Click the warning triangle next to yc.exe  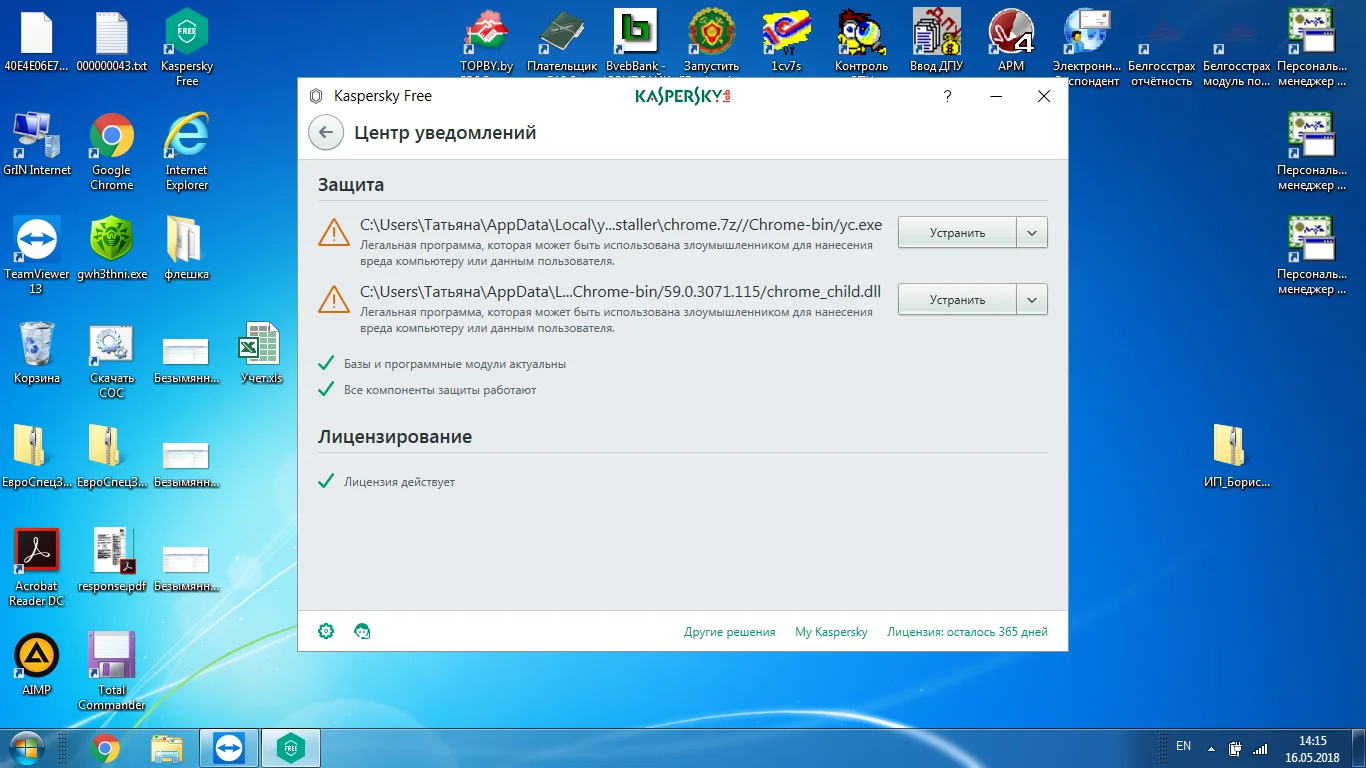[x=333, y=232]
